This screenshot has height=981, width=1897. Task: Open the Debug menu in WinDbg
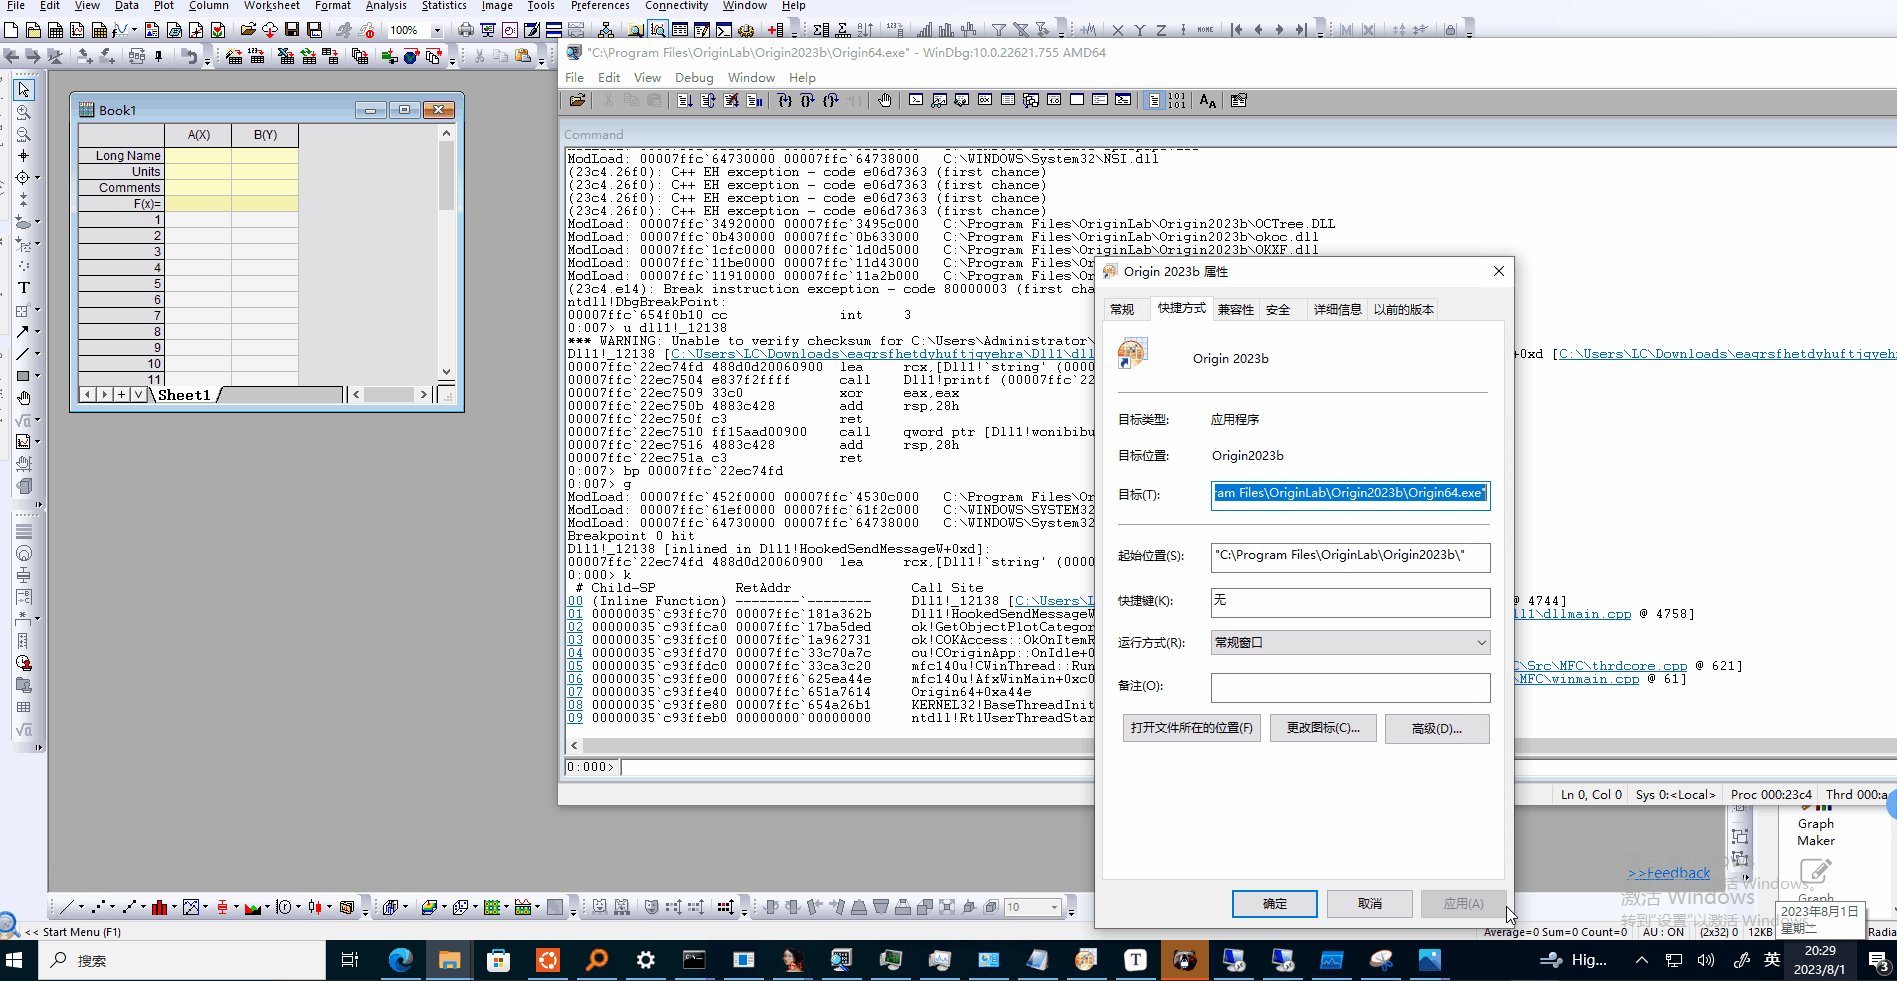[694, 78]
